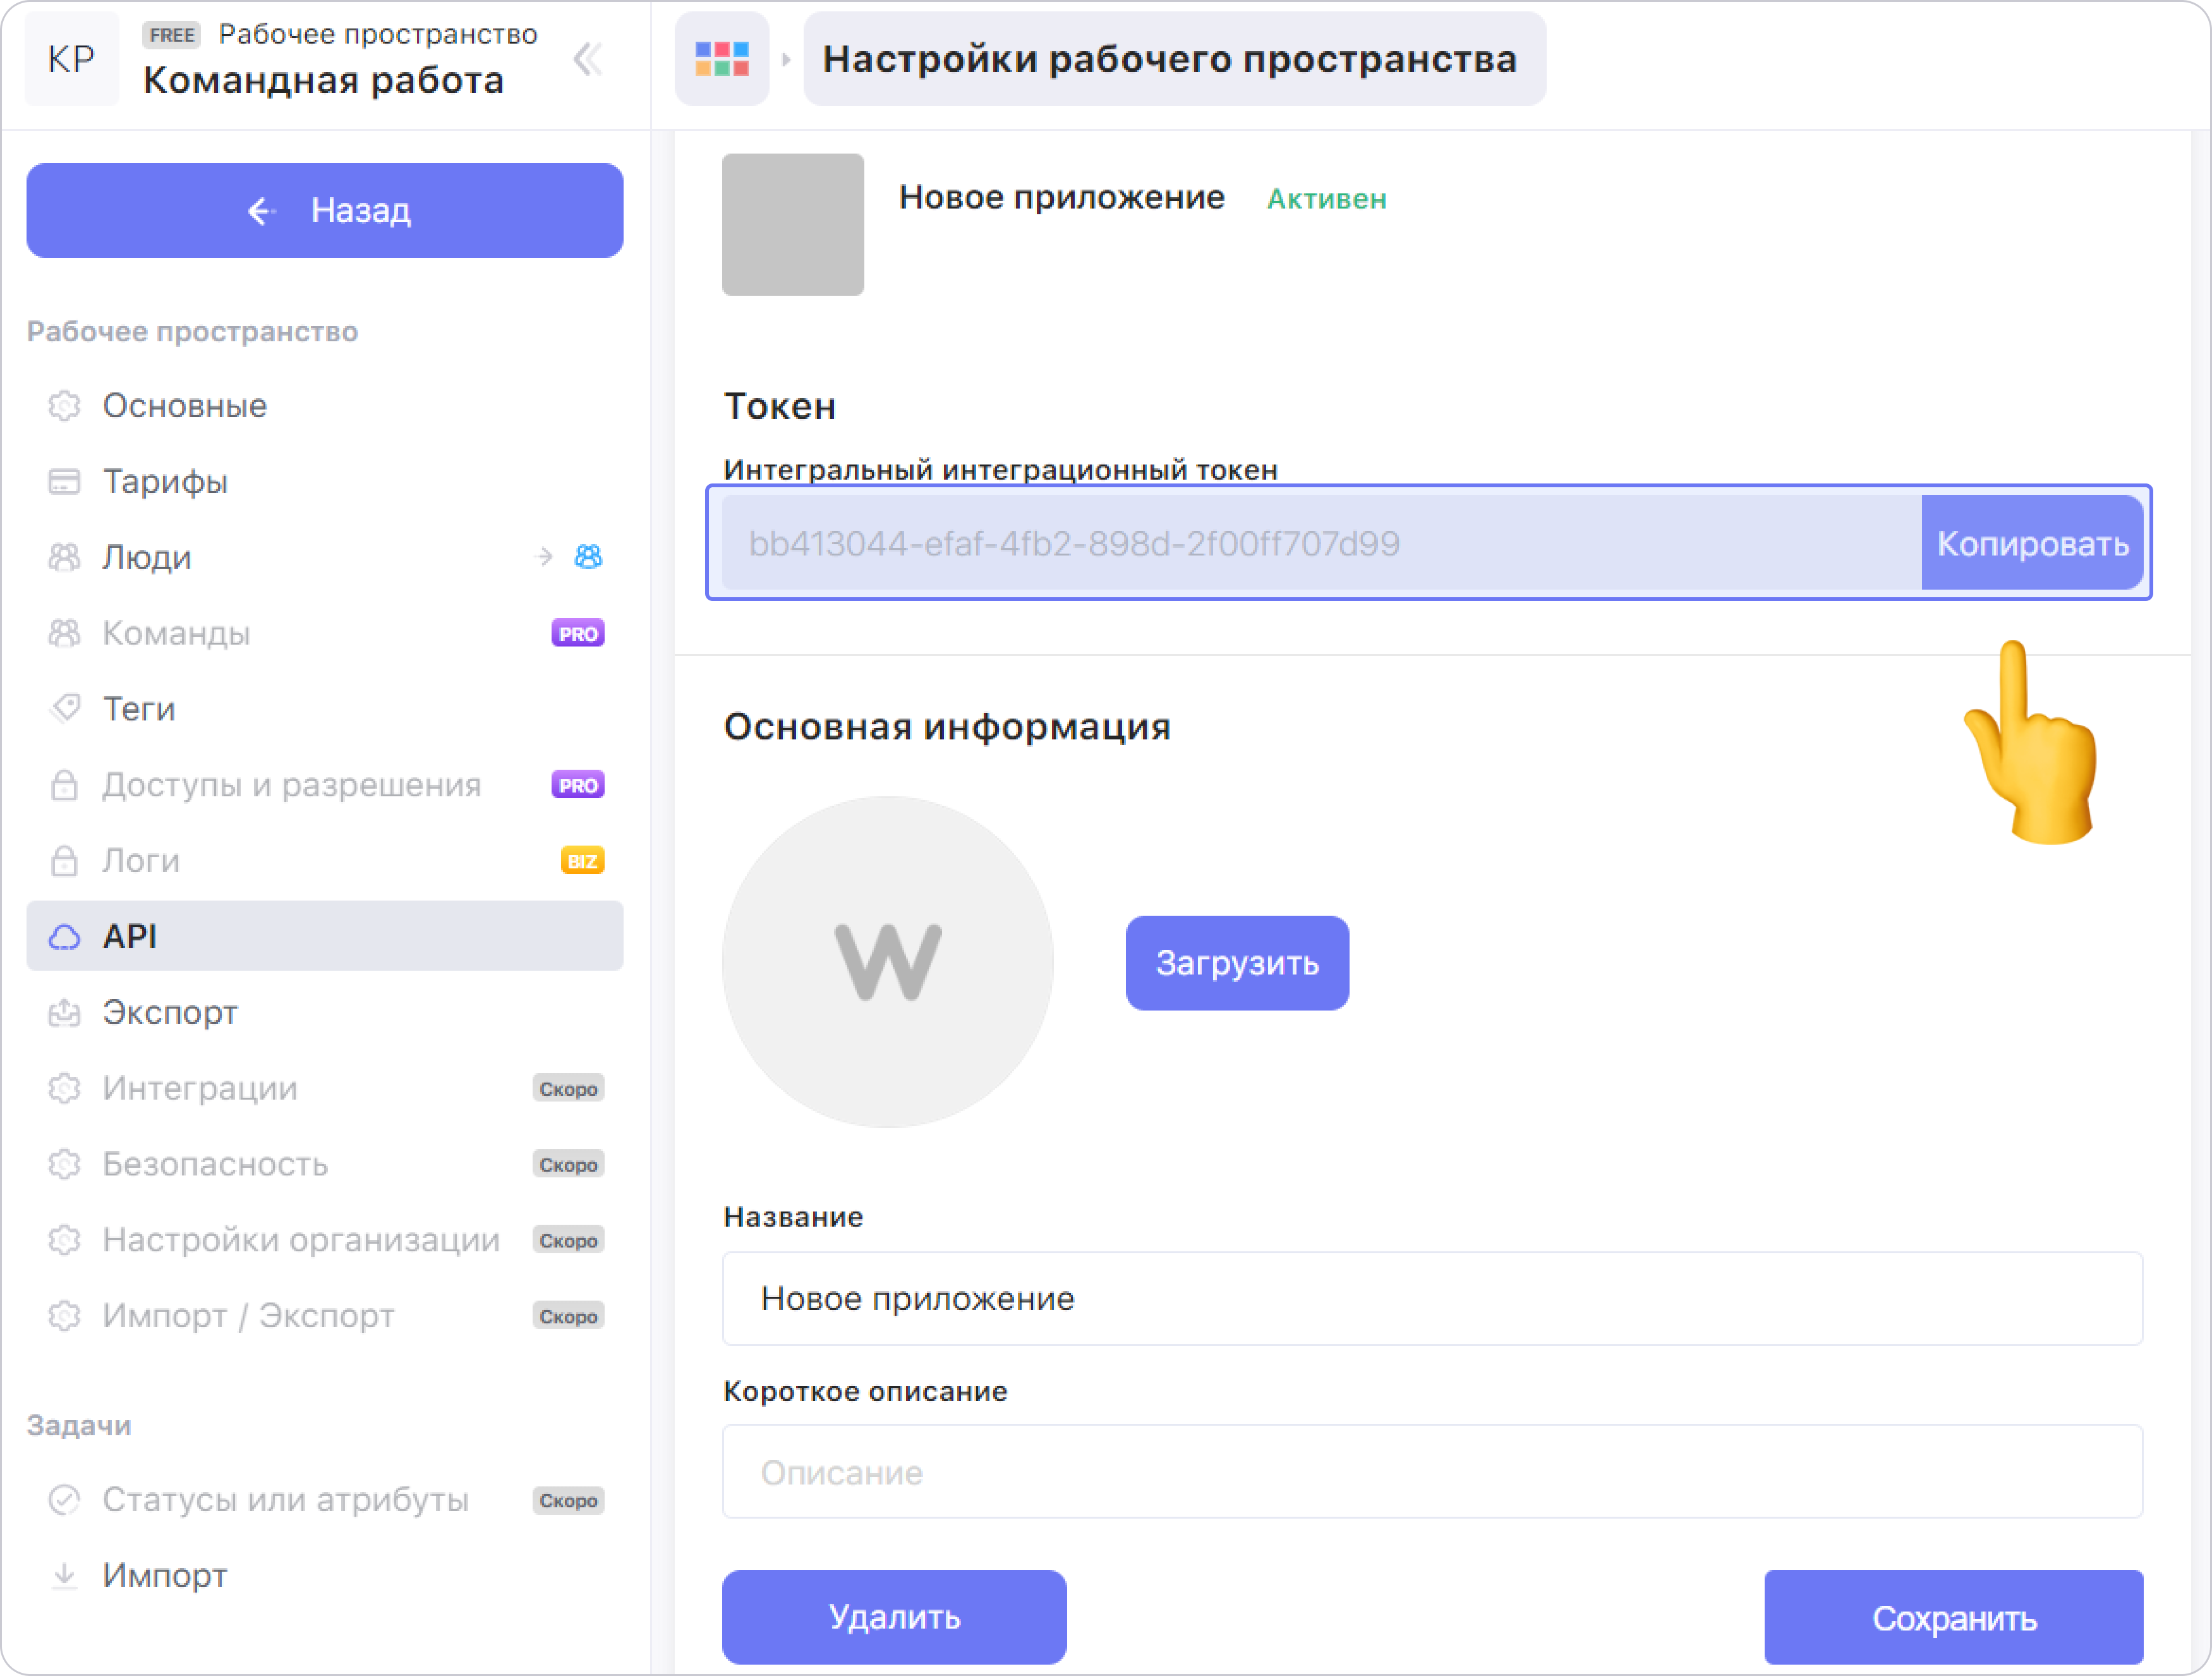This screenshot has width=2212, height=1676.
Task: Click the card icon beside Тарифы
Action: [x=65, y=482]
